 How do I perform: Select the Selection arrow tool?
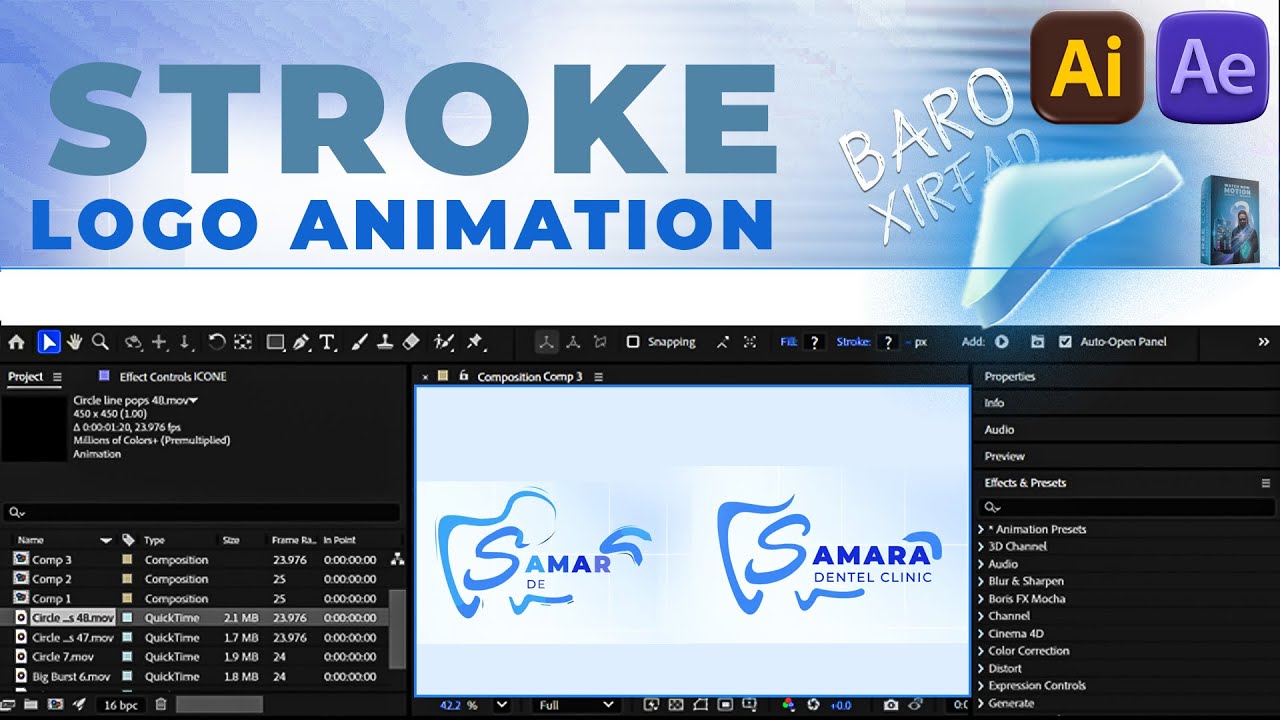coord(48,342)
